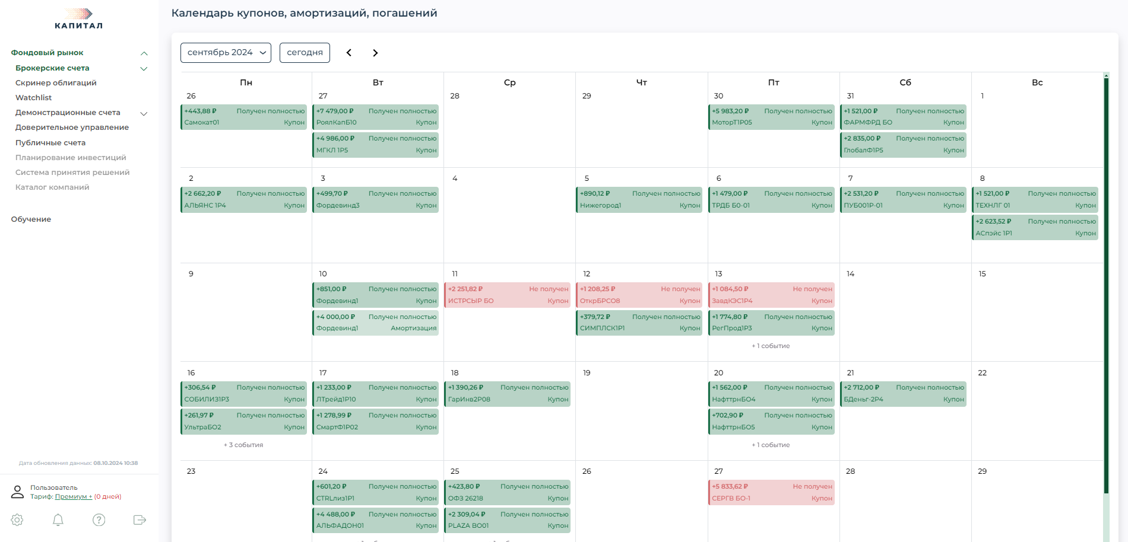Open Планирование инвестиций
The width and height of the screenshot is (1128, 542).
point(70,157)
